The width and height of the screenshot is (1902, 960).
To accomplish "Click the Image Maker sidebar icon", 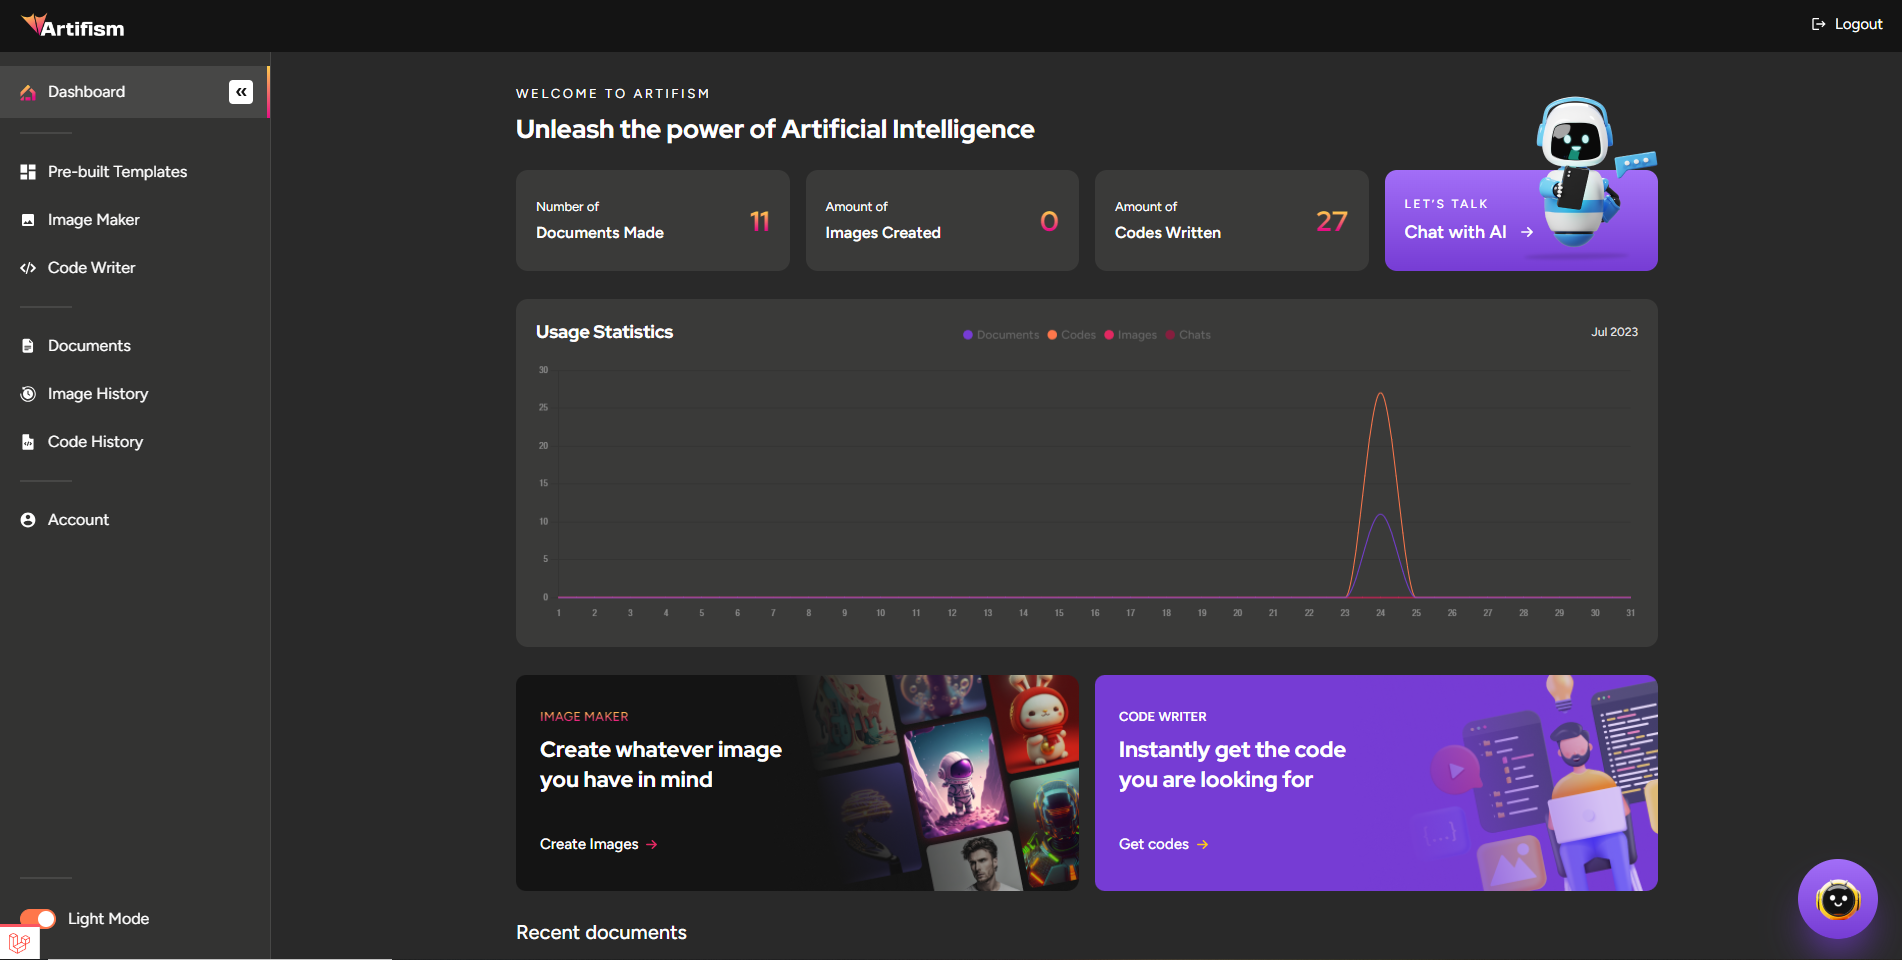I will 28,220.
